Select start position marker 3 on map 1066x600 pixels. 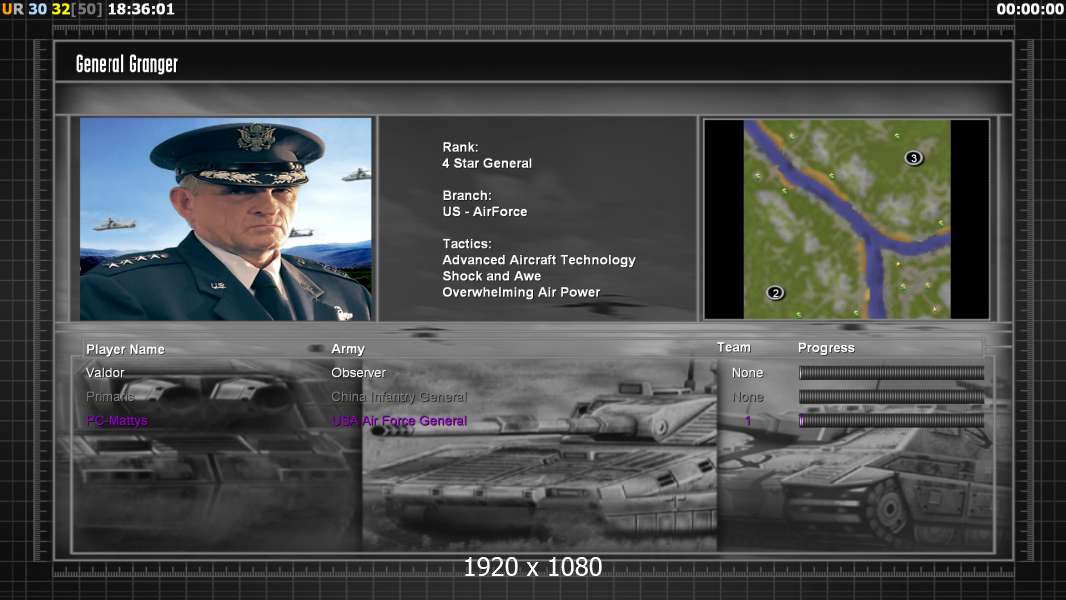(x=914, y=158)
